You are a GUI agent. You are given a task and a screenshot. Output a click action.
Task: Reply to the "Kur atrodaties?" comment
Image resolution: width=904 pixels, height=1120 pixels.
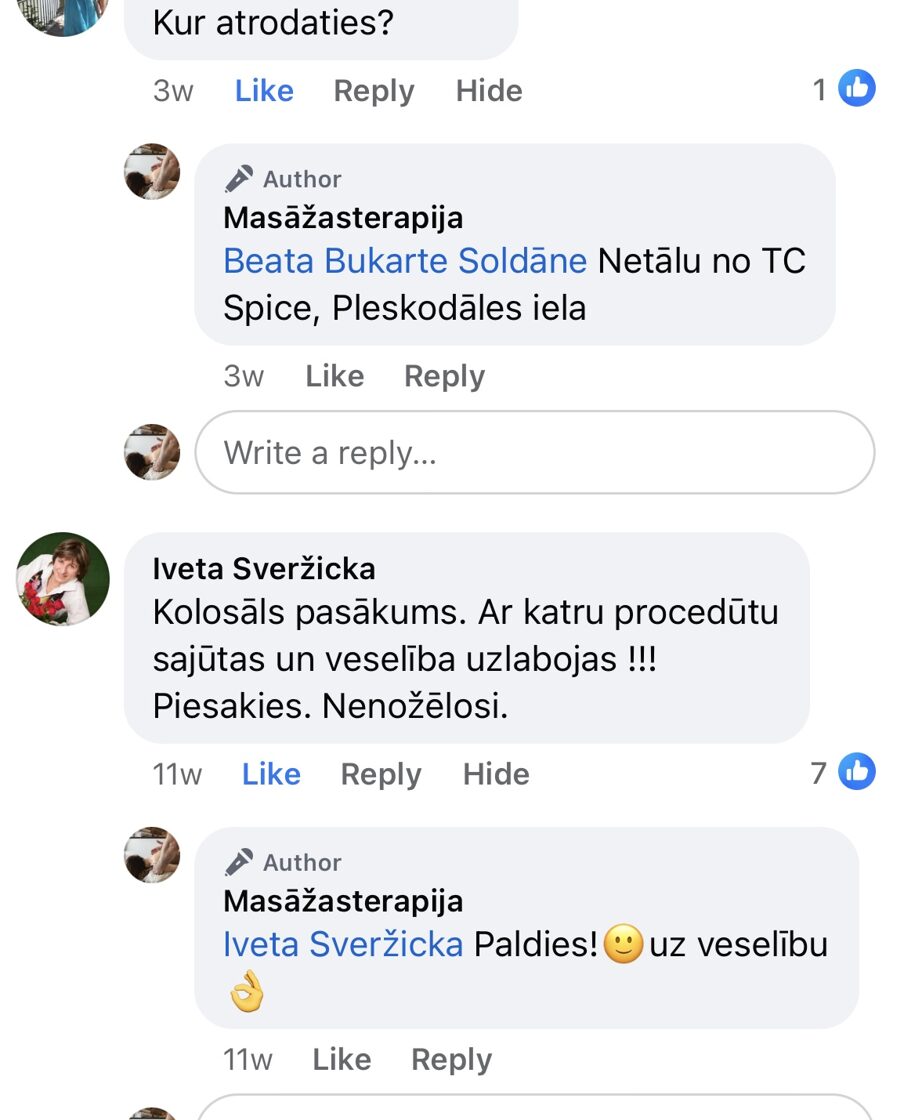click(374, 91)
